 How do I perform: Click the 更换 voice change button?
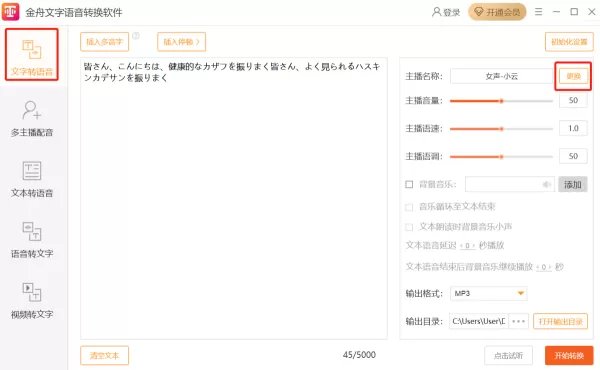[x=573, y=76]
